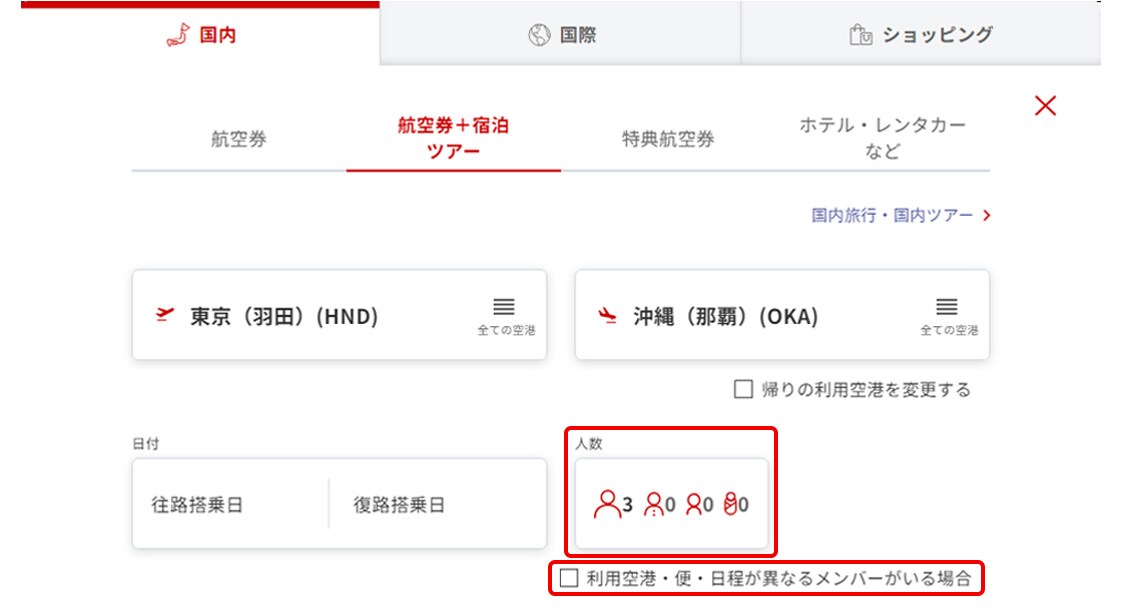This screenshot has height=612, width=1121.
Task: Switch to the 国際 tab
Action: coord(561,35)
